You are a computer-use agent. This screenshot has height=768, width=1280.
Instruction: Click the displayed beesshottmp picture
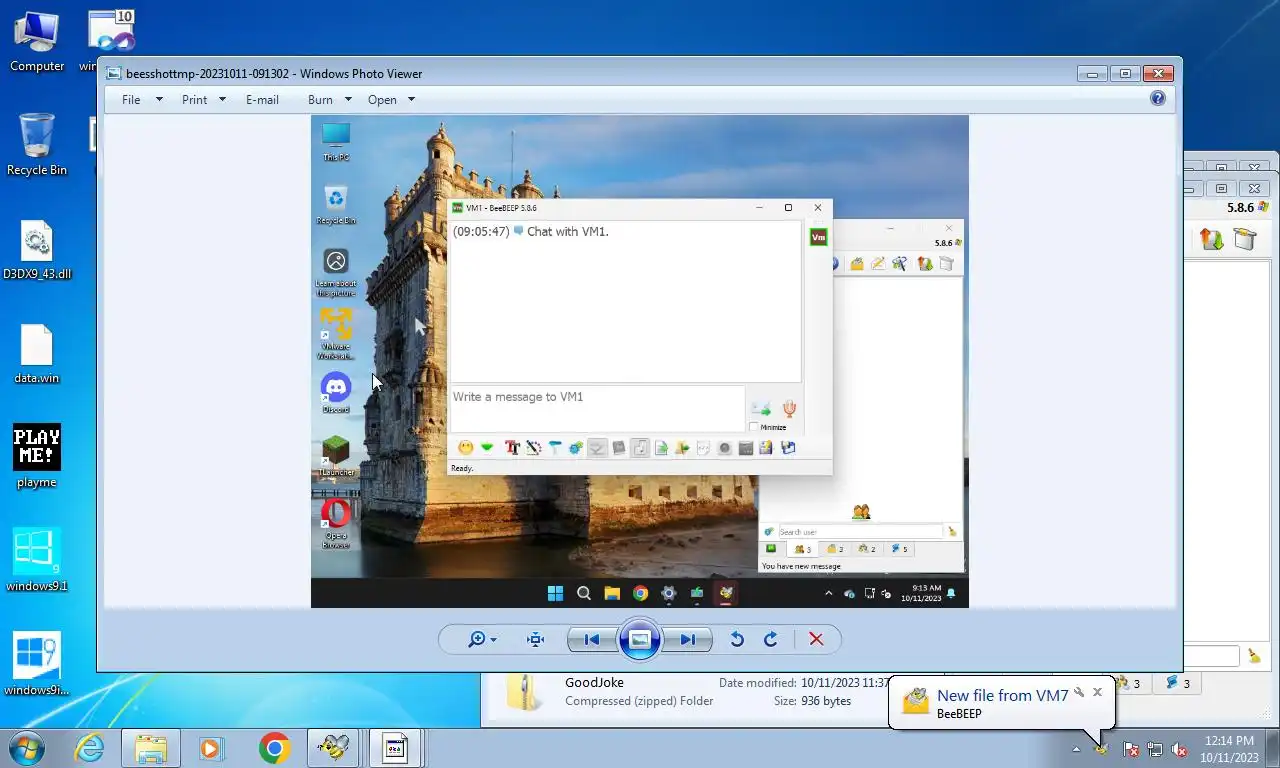640,361
